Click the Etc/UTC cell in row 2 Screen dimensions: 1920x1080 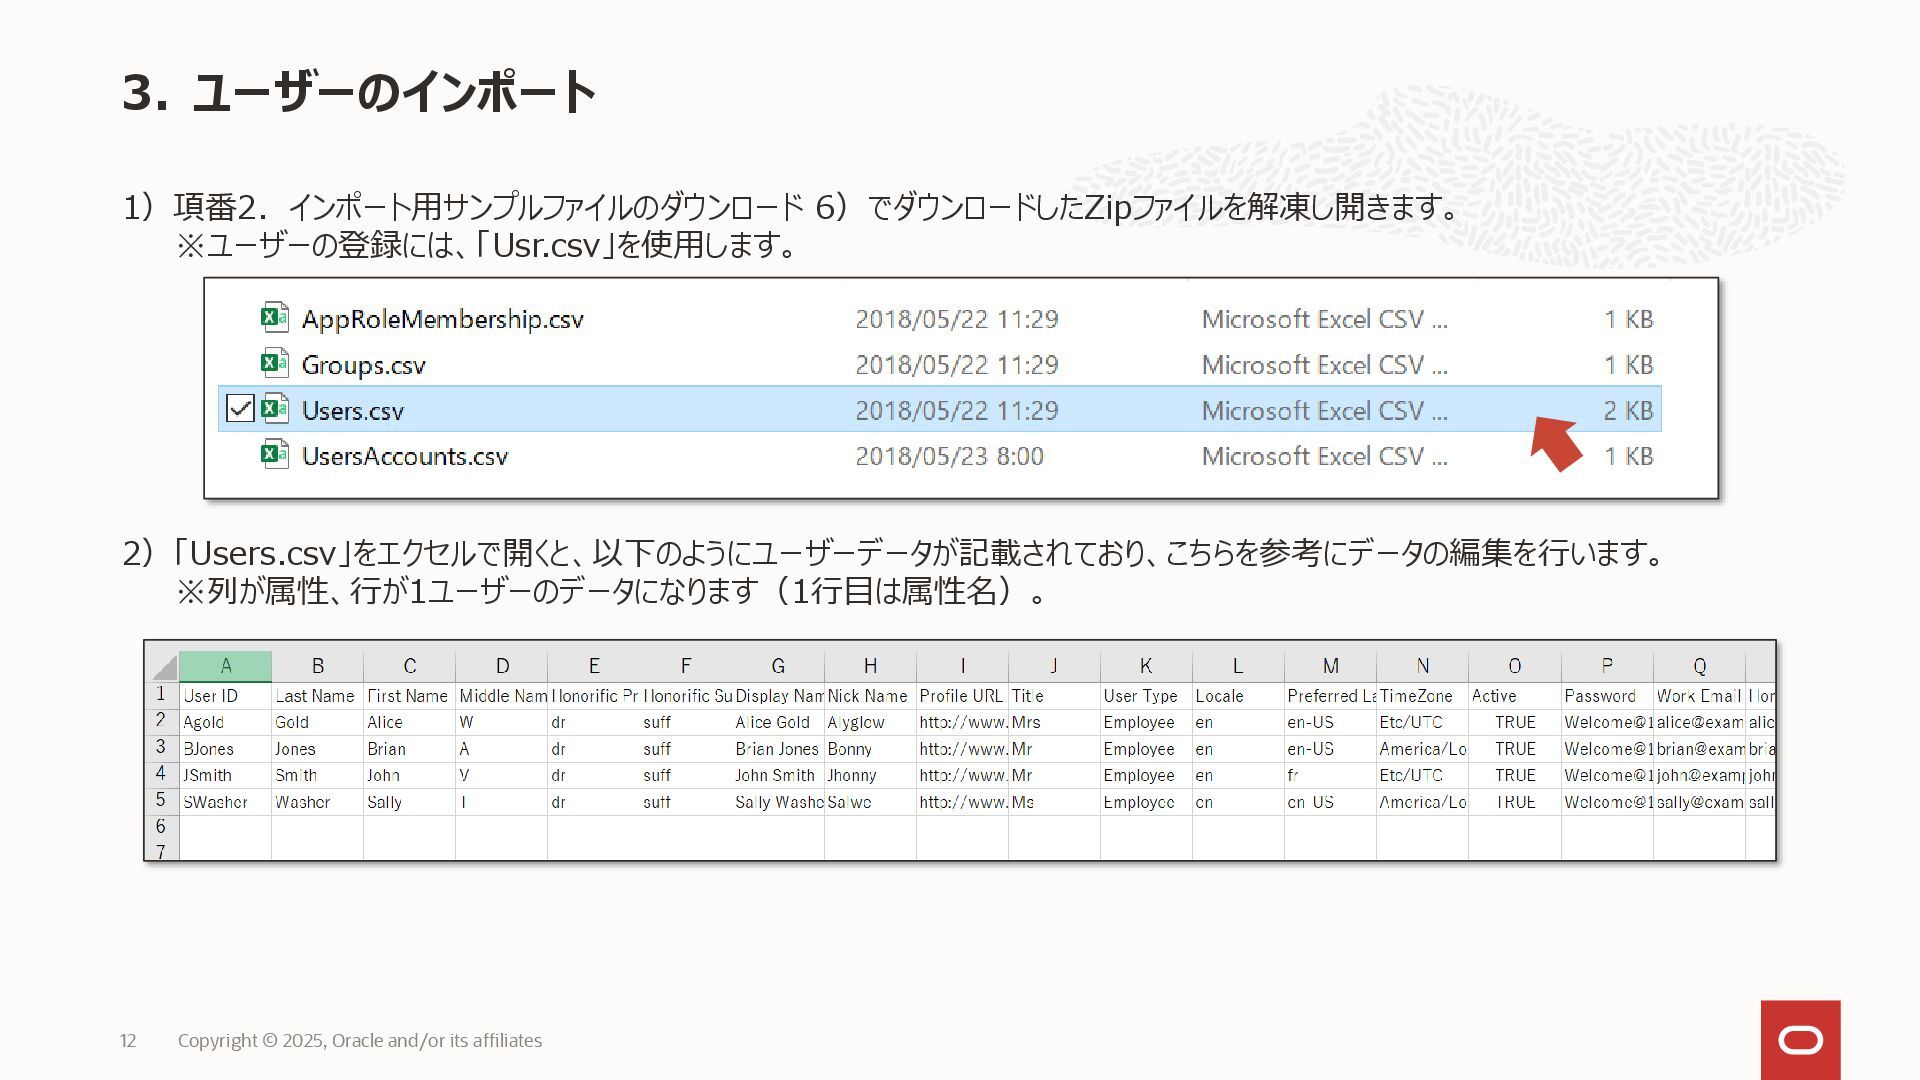[1422, 722]
